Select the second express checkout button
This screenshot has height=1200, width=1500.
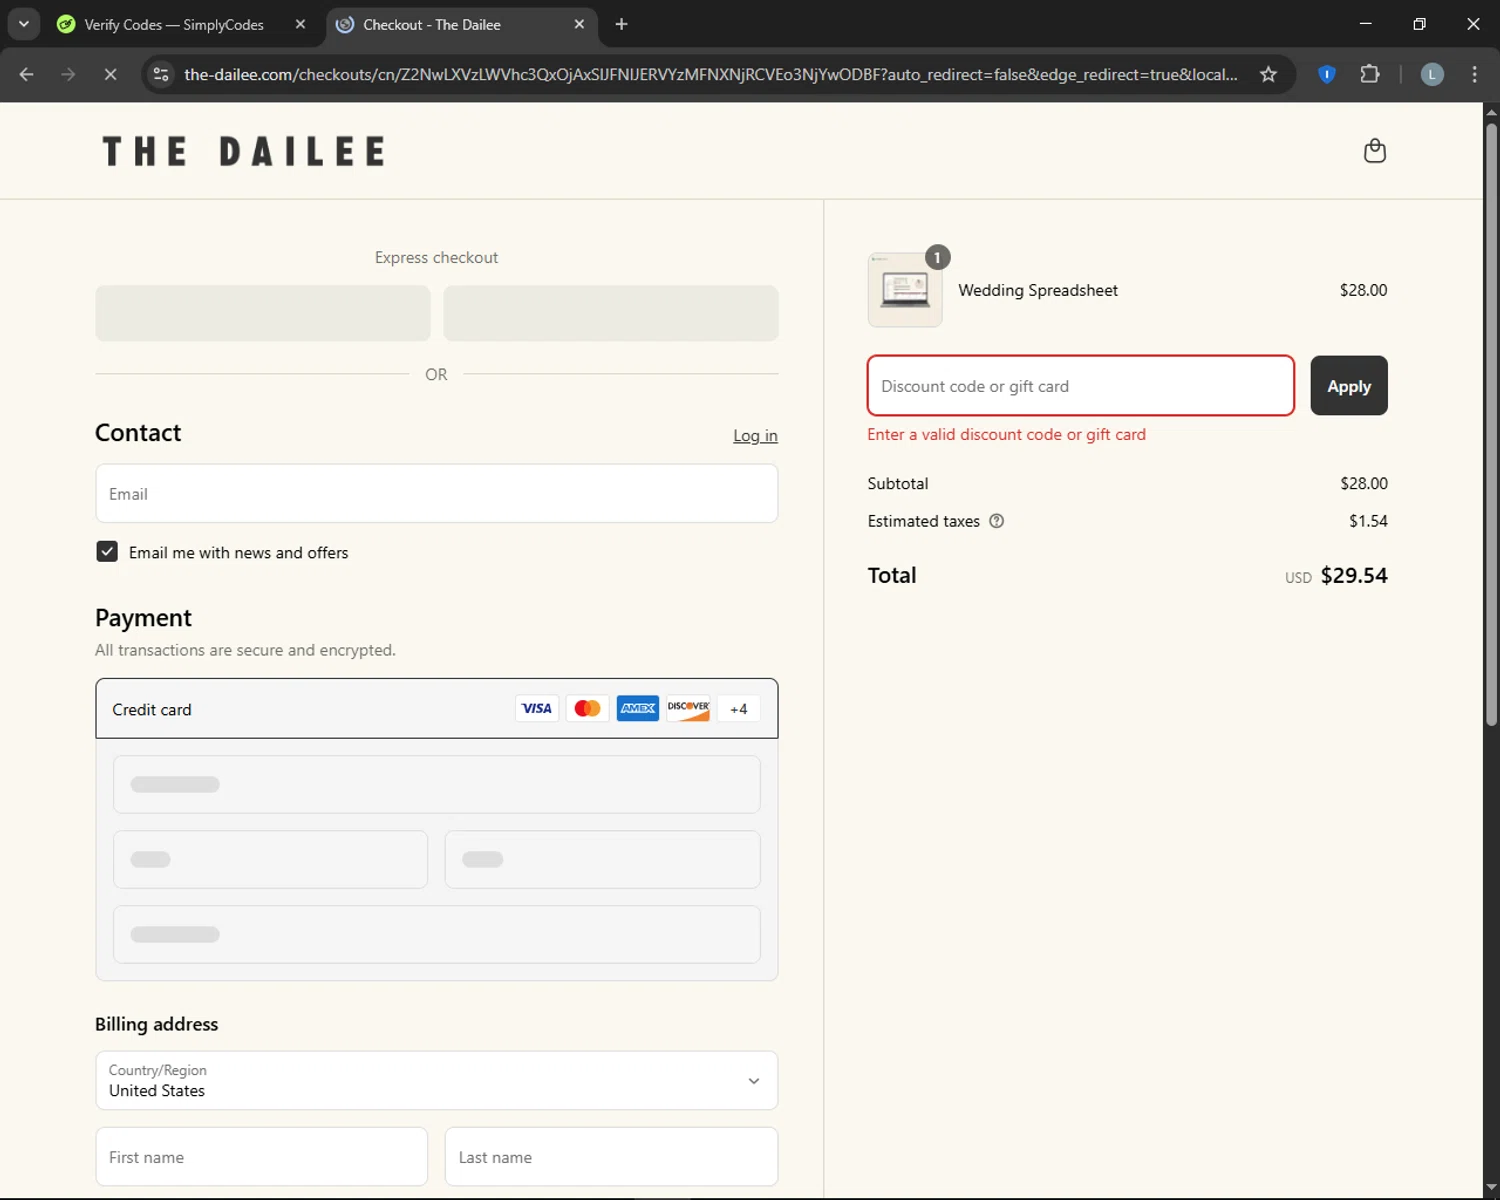coord(611,313)
